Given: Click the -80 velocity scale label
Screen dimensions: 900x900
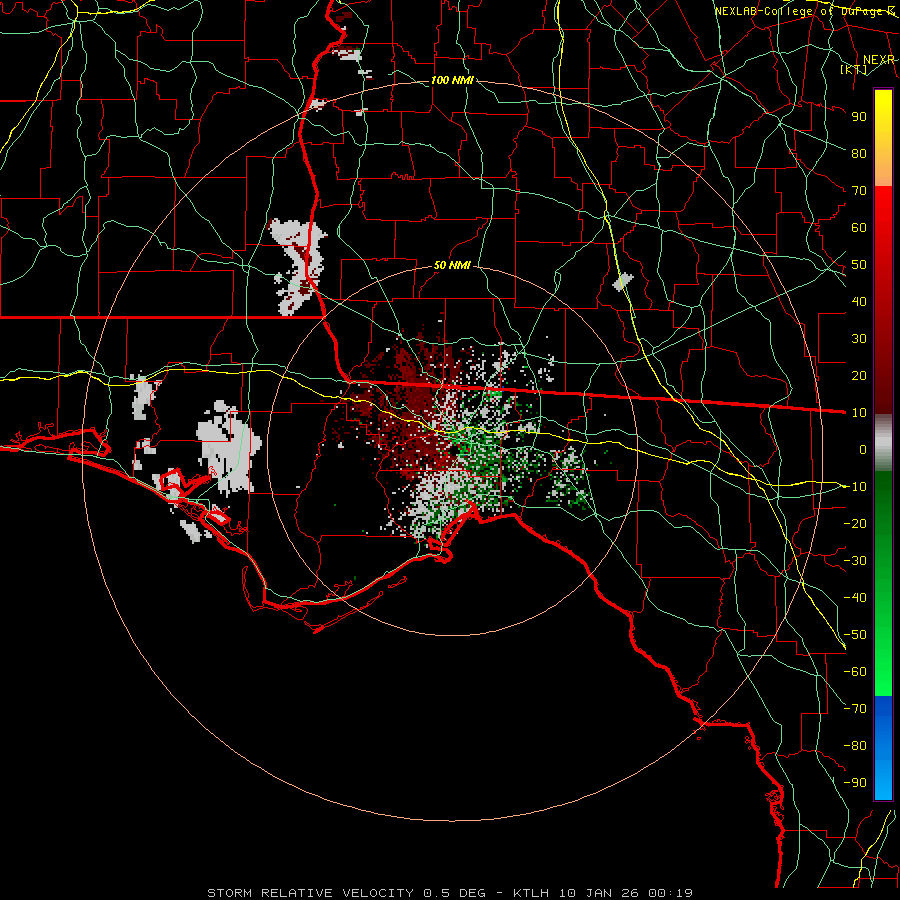Looking at the screenshot, I should pyautogui.click(x=855, y=746).
